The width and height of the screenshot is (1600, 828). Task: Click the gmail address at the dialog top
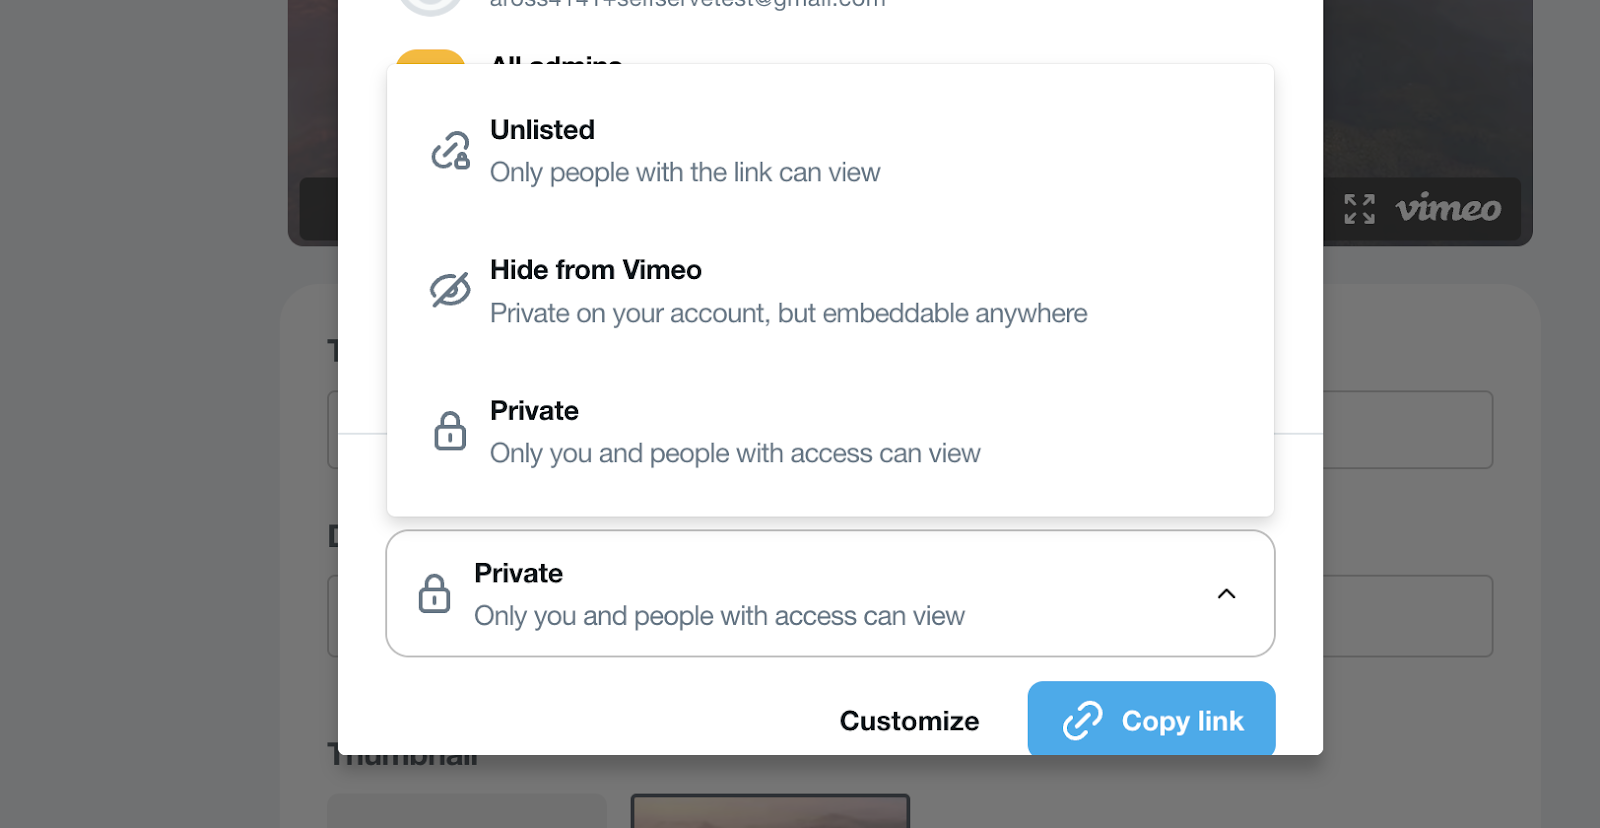coord(686,4)
